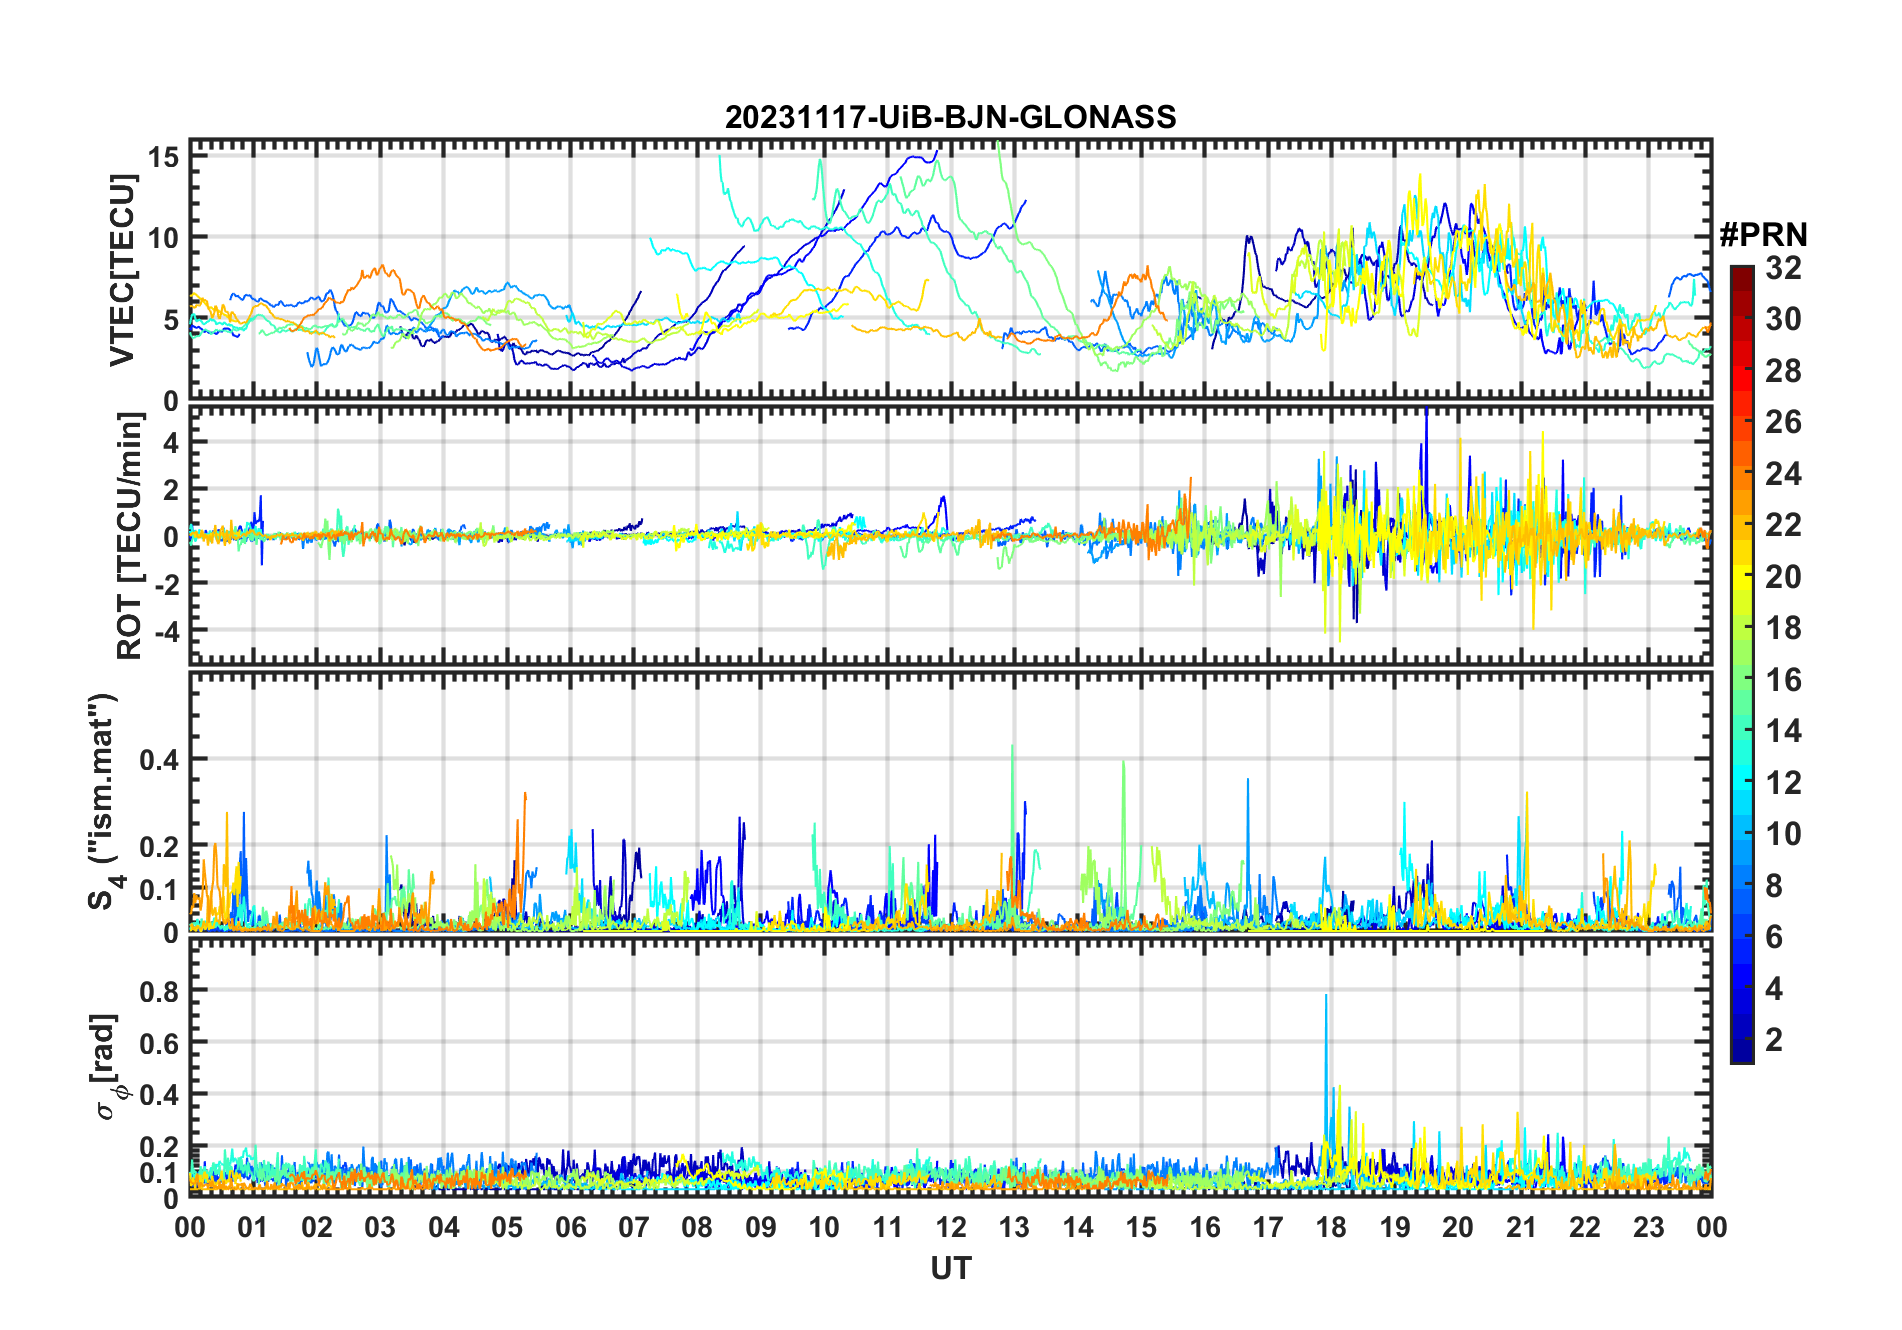Select the UT hour tick label 09

point(761,1227)
